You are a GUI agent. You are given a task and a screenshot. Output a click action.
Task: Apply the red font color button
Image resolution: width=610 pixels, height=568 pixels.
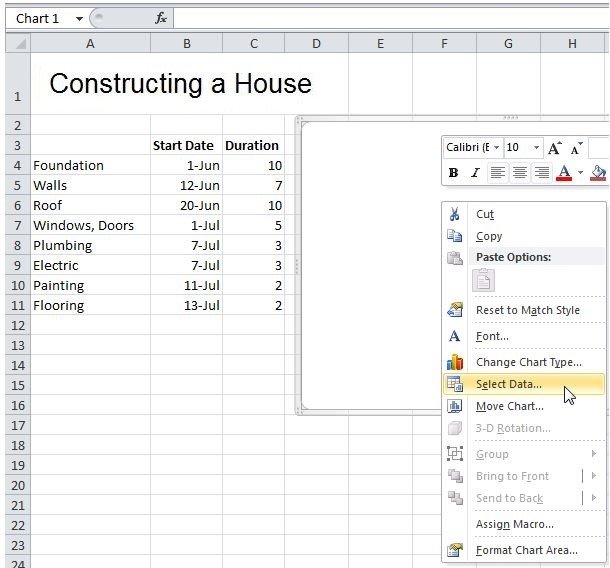564,172
